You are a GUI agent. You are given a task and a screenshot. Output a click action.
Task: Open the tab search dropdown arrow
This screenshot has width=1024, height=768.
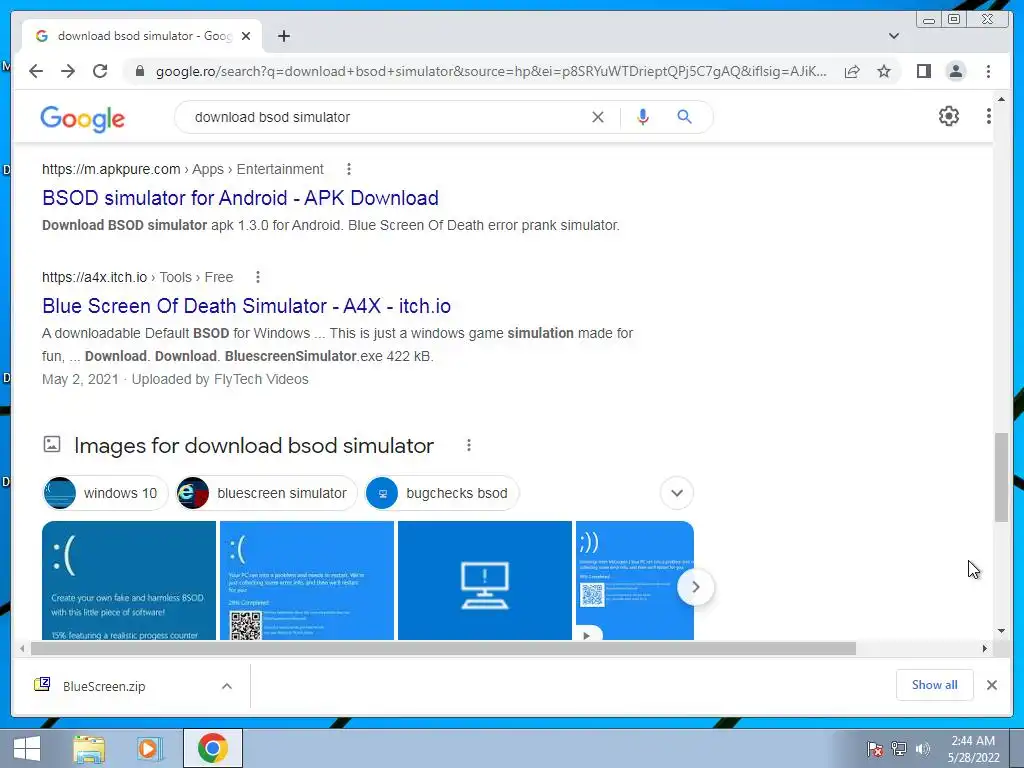pyautogui.click(x=894, y=36)
